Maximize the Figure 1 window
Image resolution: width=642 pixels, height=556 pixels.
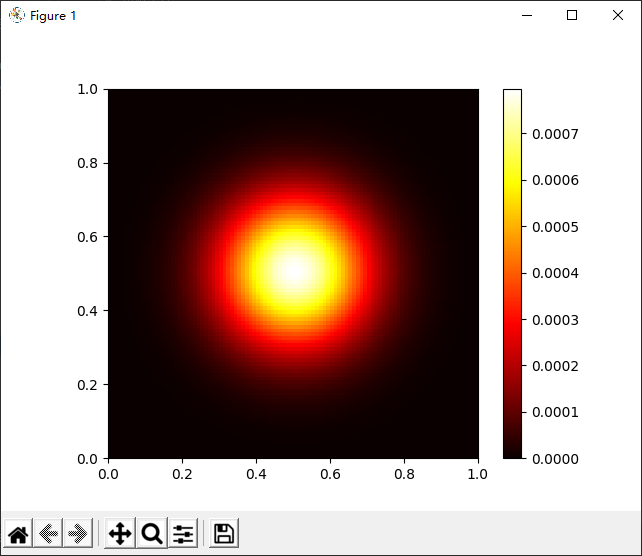[572, 16]
